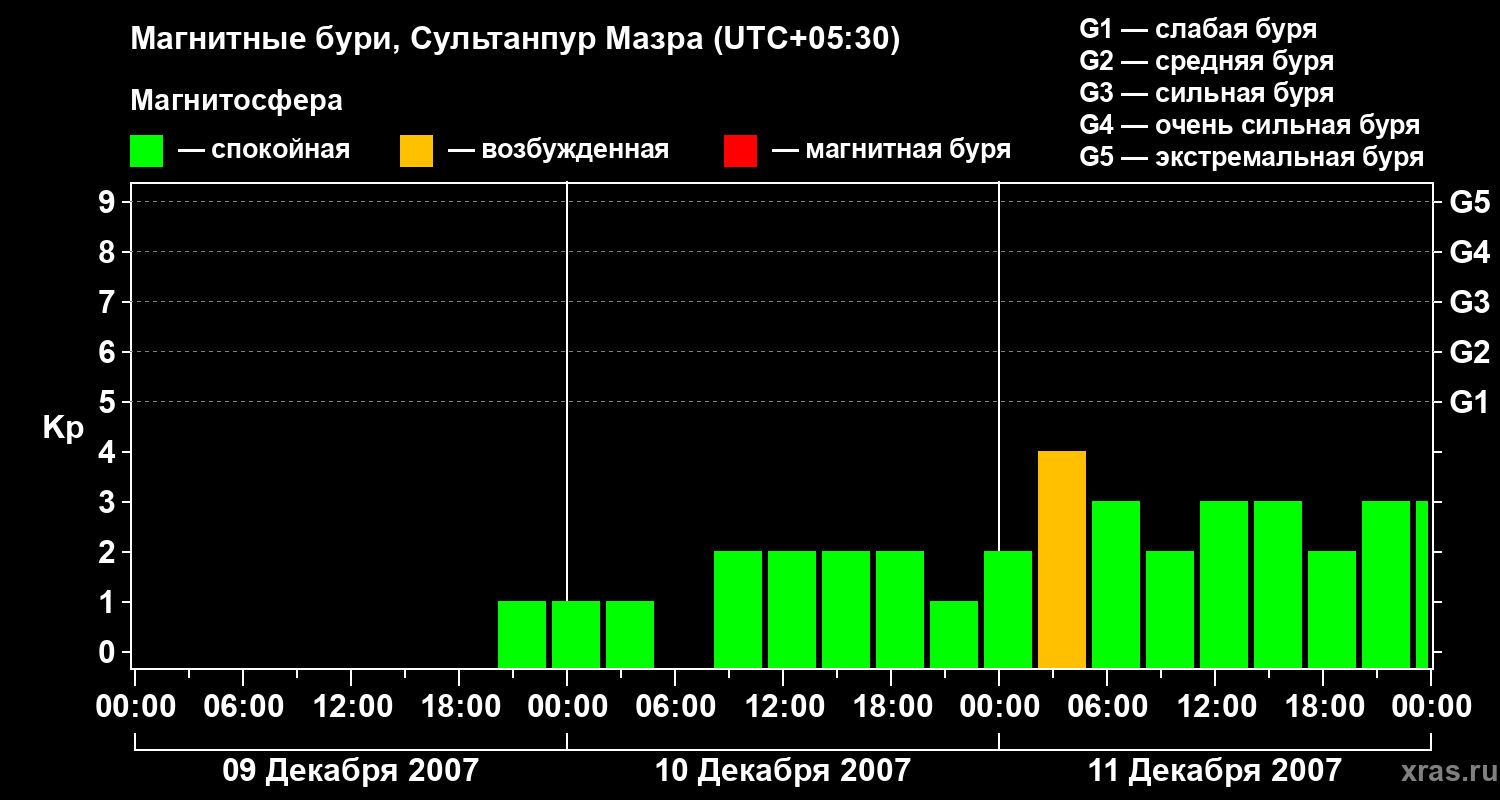Click the «G5 — экстремальная буря» legend line
Viewport: 1500px width, 800px height.
(x=1252, y=157)
